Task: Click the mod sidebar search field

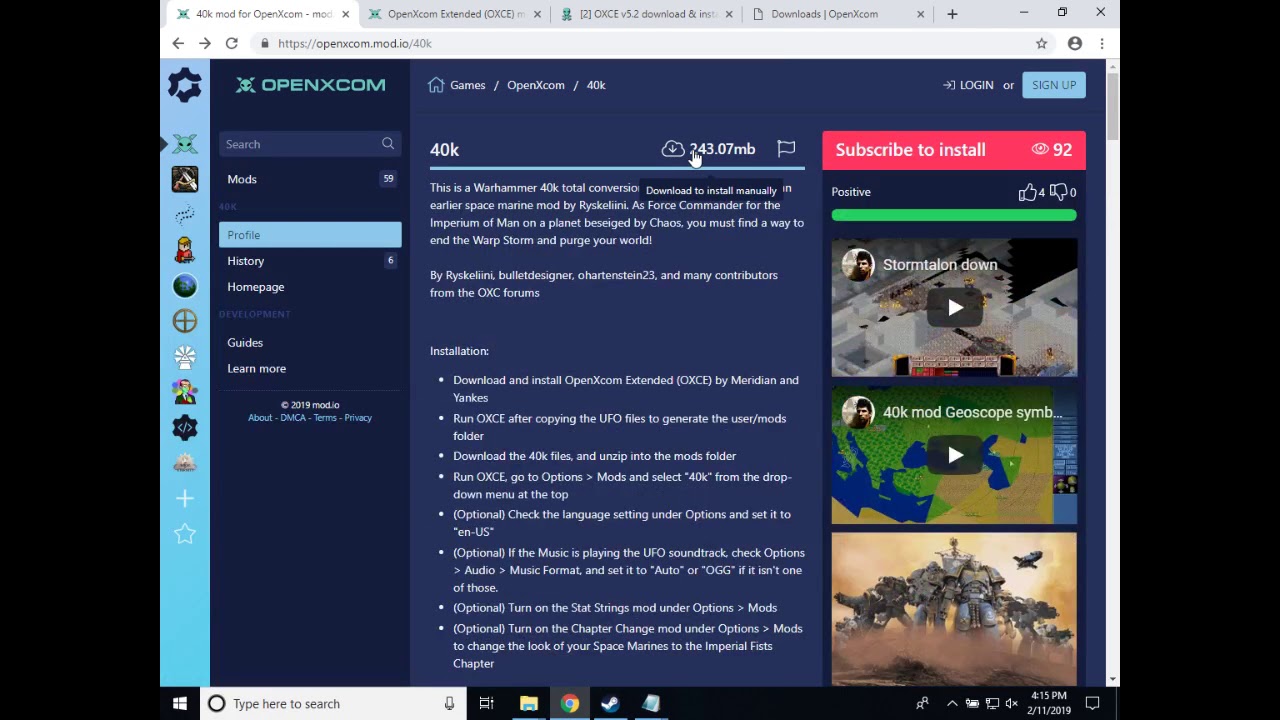Action: tap(310, 144)
